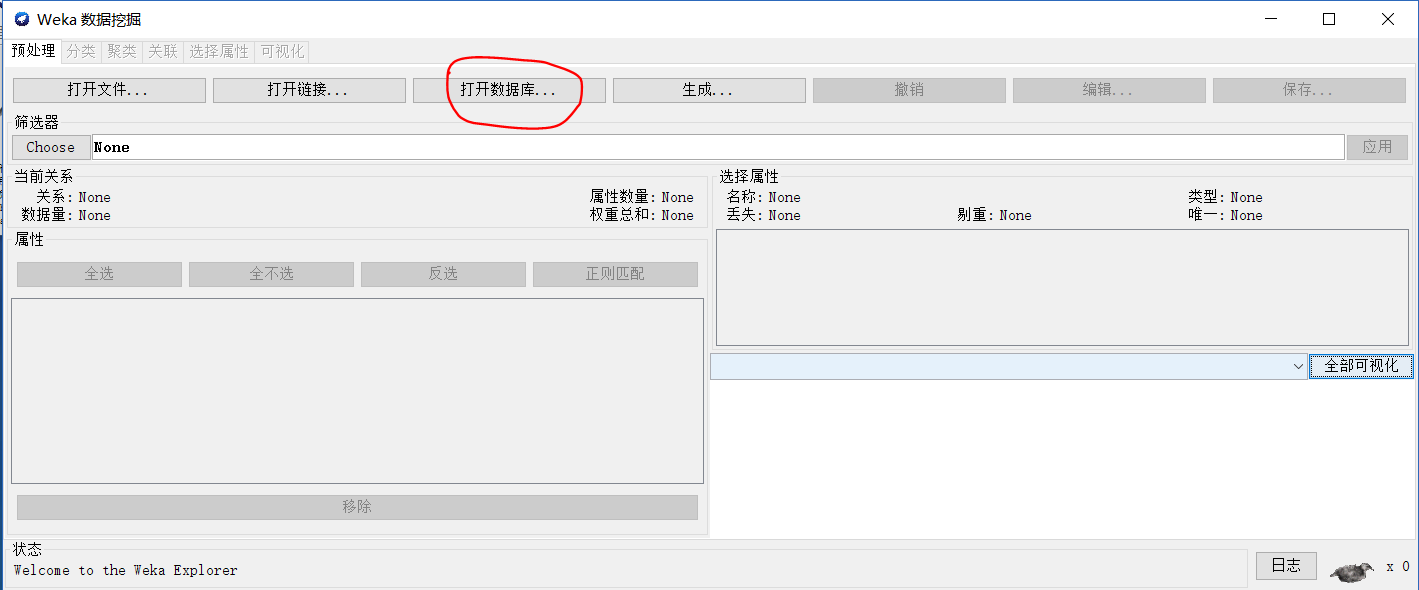Click the 关系: None label
This screenshot has height=590, width=1419.
pyautogui.click(x=74, y=198)
